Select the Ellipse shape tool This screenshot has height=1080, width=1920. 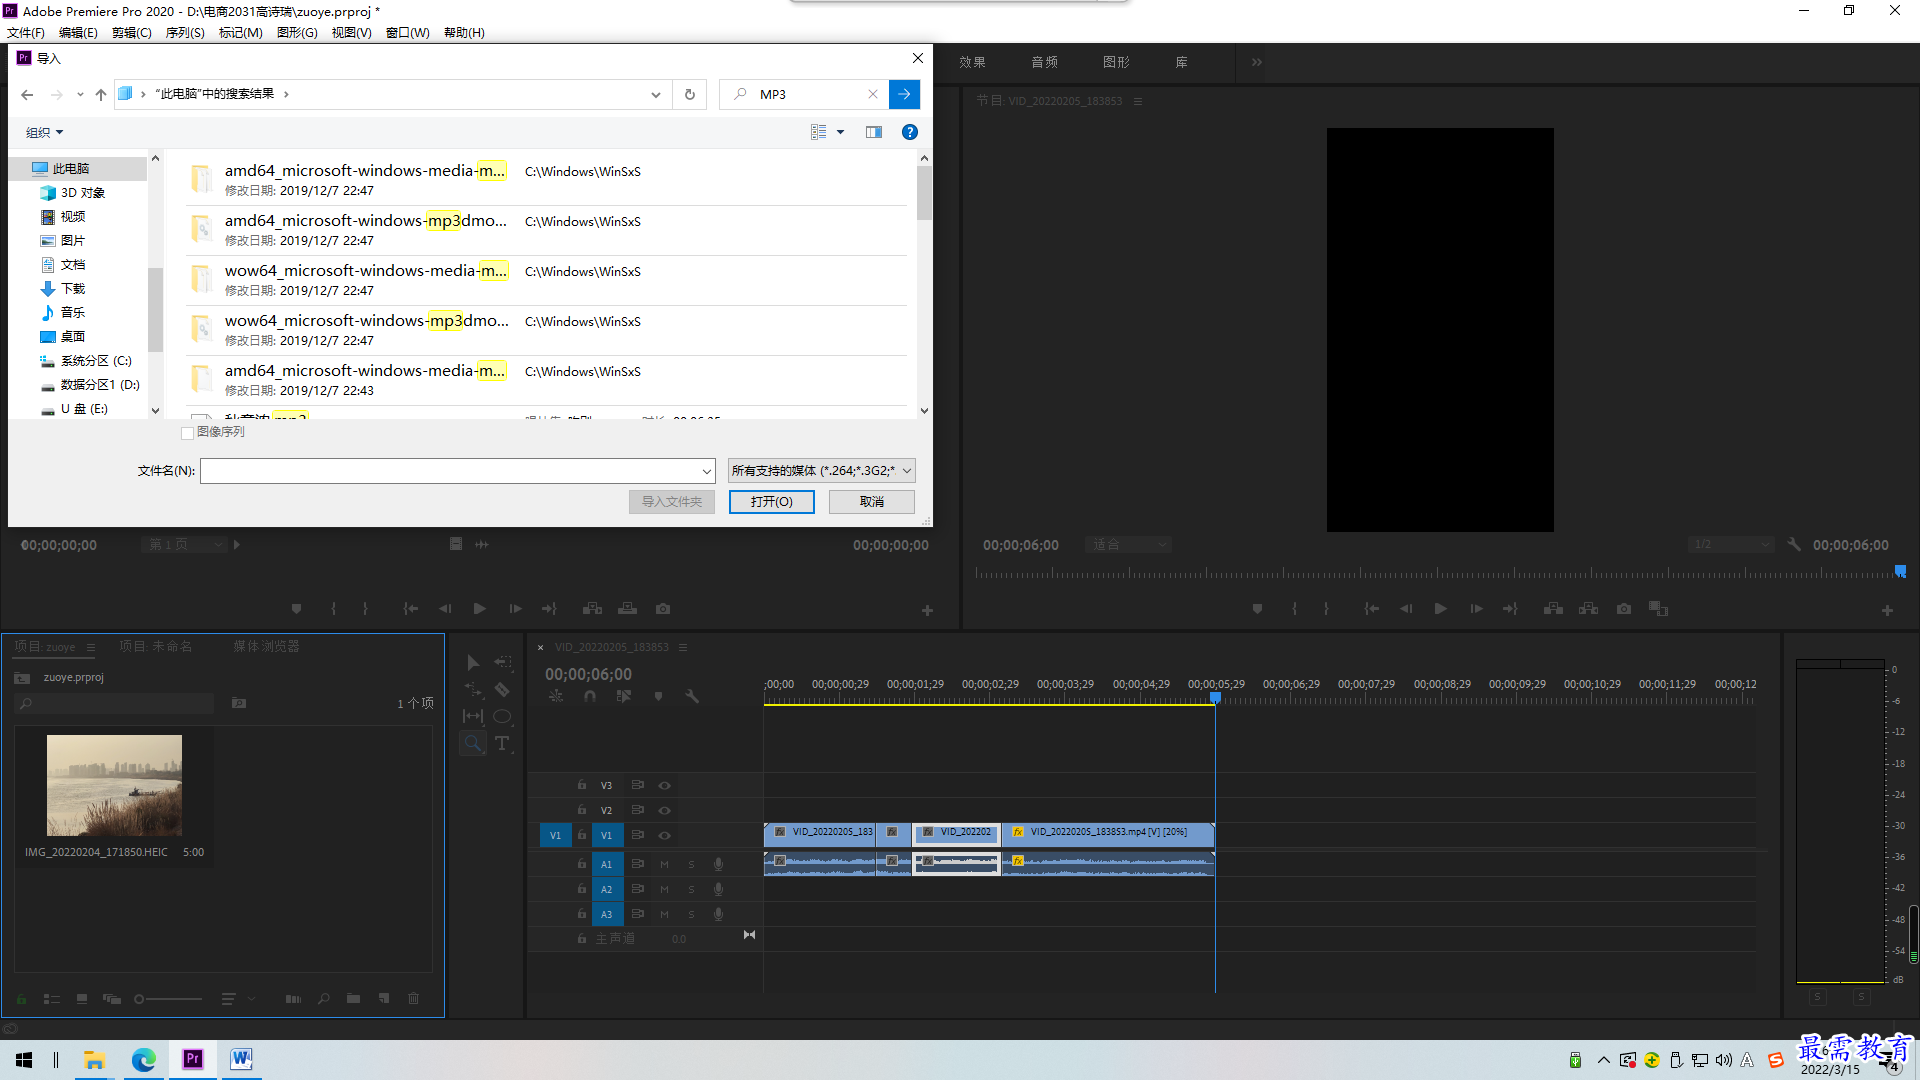(503, 717)
